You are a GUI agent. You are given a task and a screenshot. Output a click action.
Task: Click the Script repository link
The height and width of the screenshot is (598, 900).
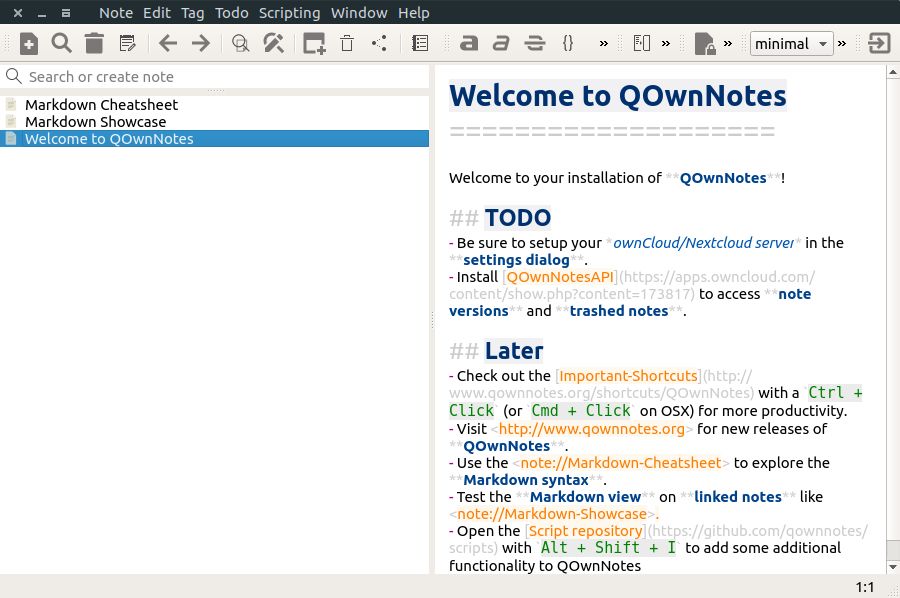(585, 531)
